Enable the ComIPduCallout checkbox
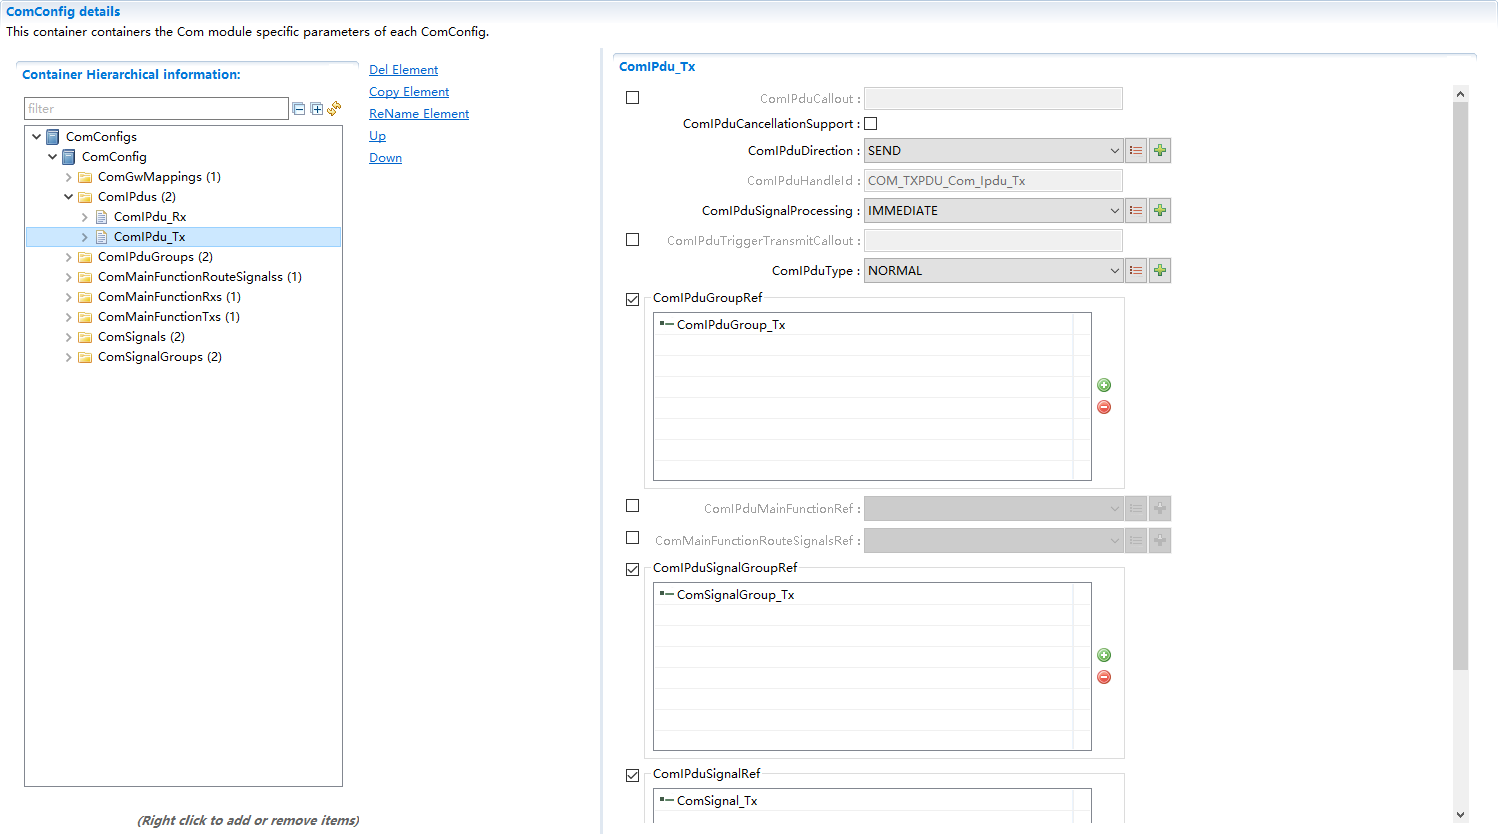The height and width of the screenshot is (839, 1498). coord(632,98)
